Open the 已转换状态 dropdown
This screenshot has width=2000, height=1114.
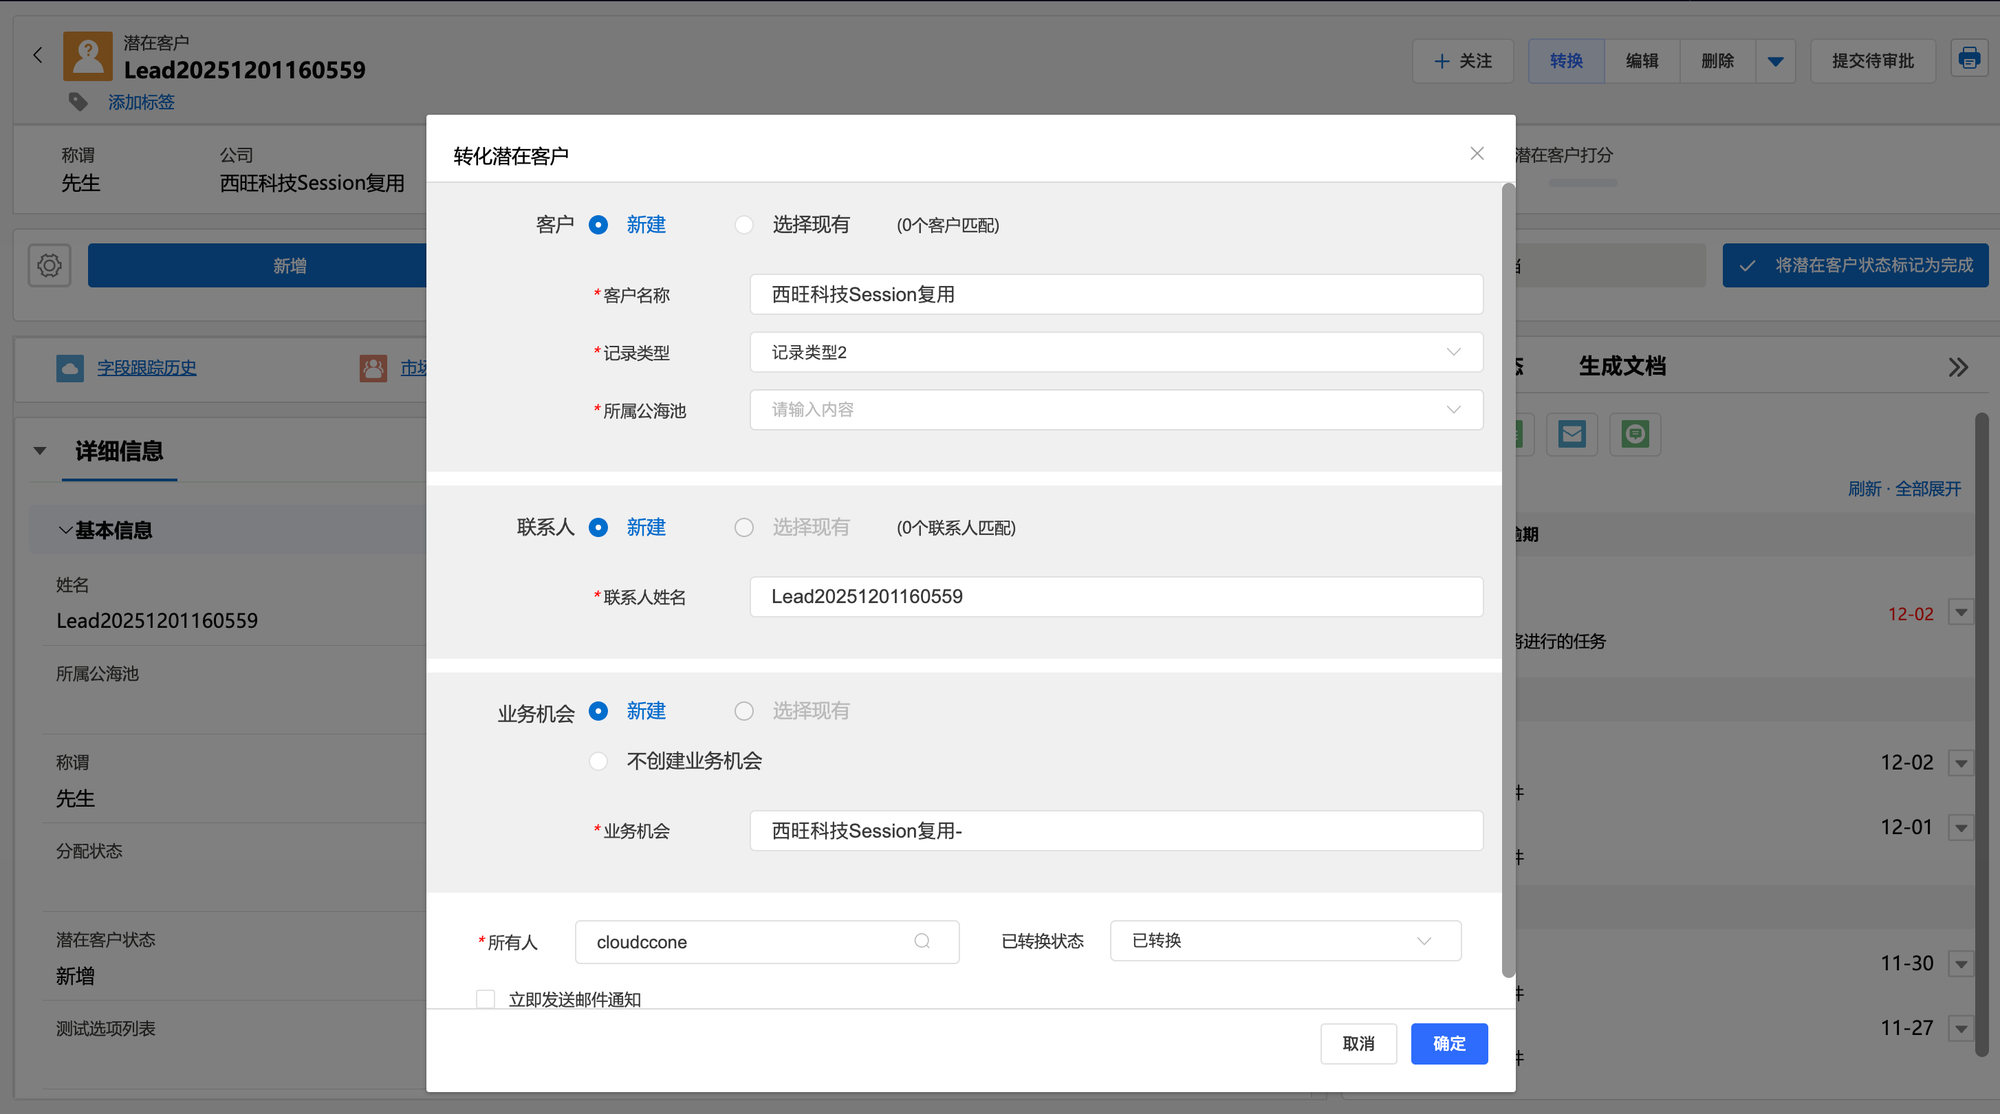1285,941
